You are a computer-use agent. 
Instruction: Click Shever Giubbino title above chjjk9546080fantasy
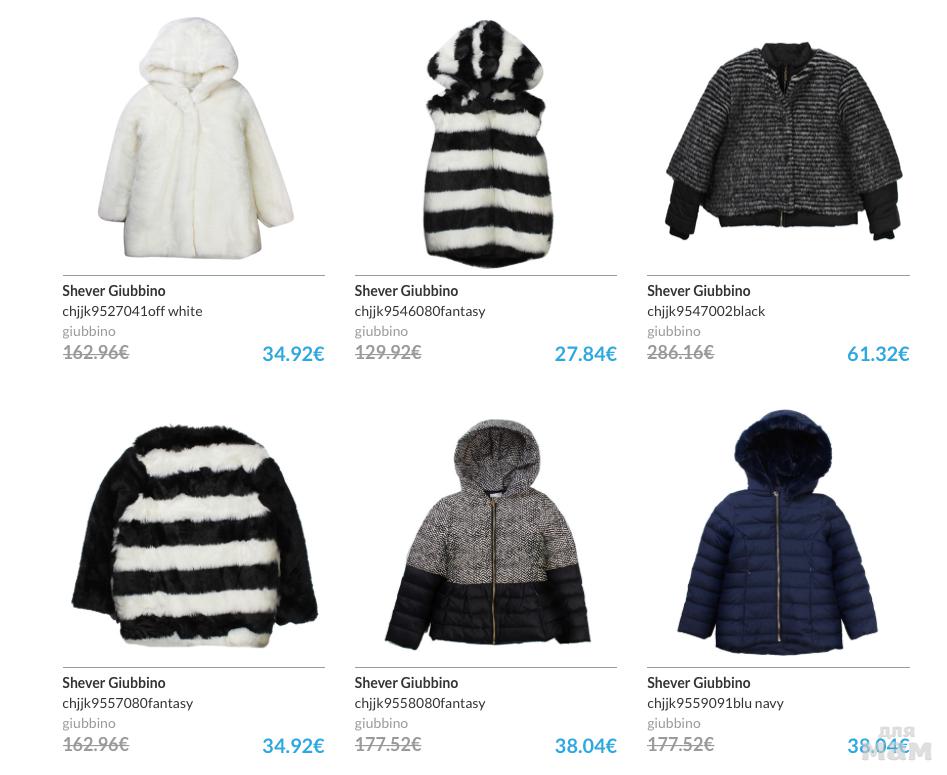(406, 291)
